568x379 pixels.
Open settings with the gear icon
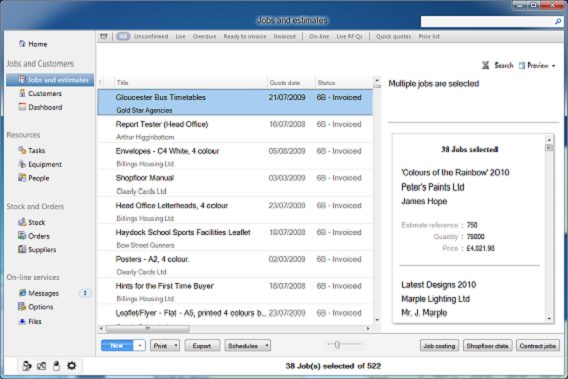[72, 366]
